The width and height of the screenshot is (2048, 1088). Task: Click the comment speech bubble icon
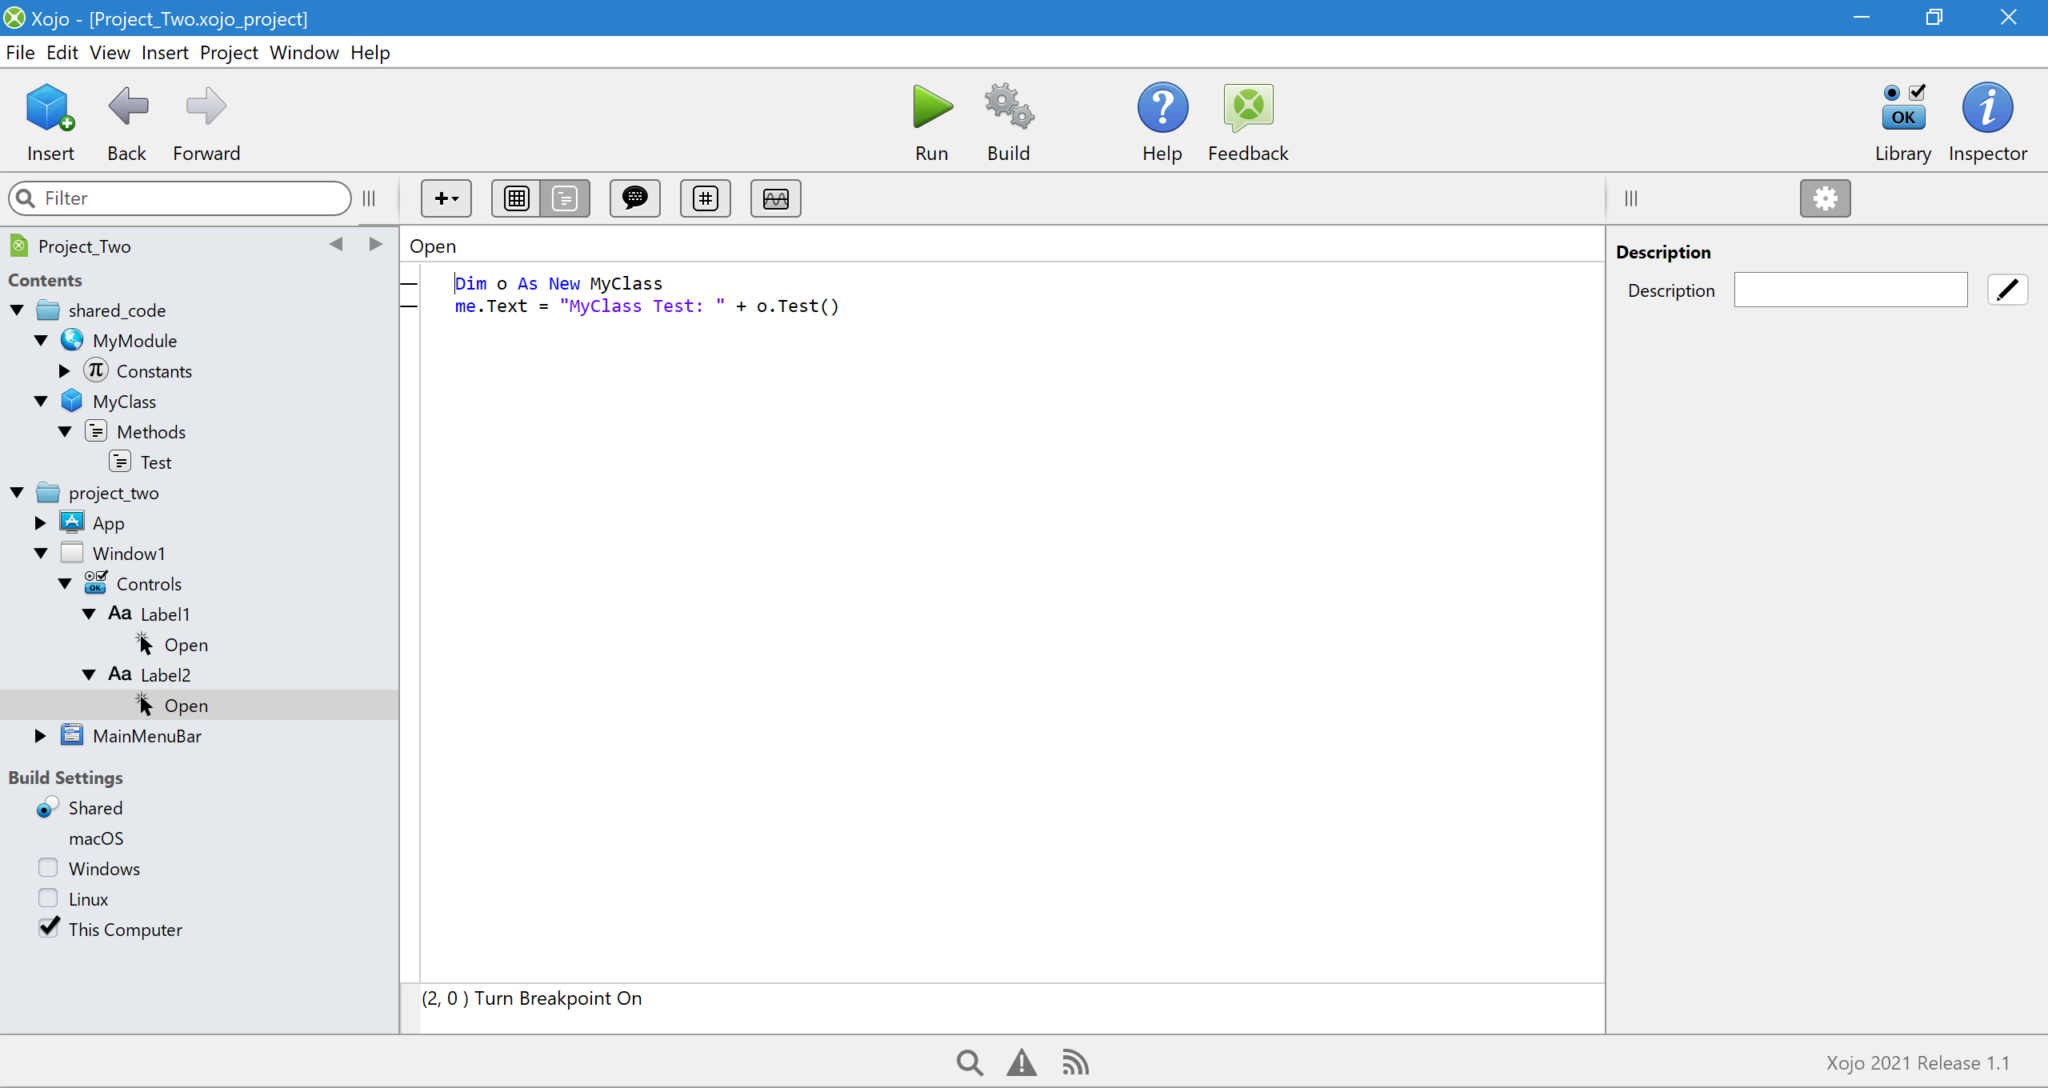635,198
